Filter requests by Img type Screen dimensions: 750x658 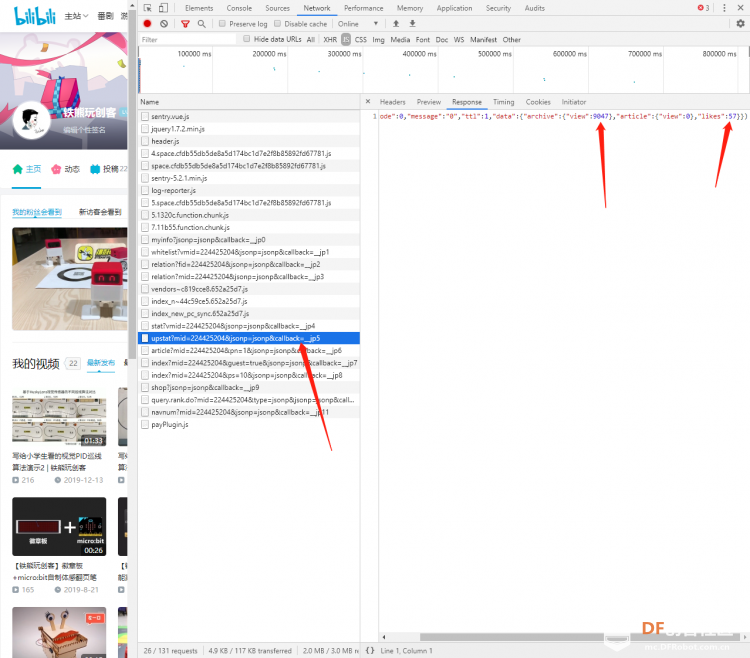[x=378, y=39]
